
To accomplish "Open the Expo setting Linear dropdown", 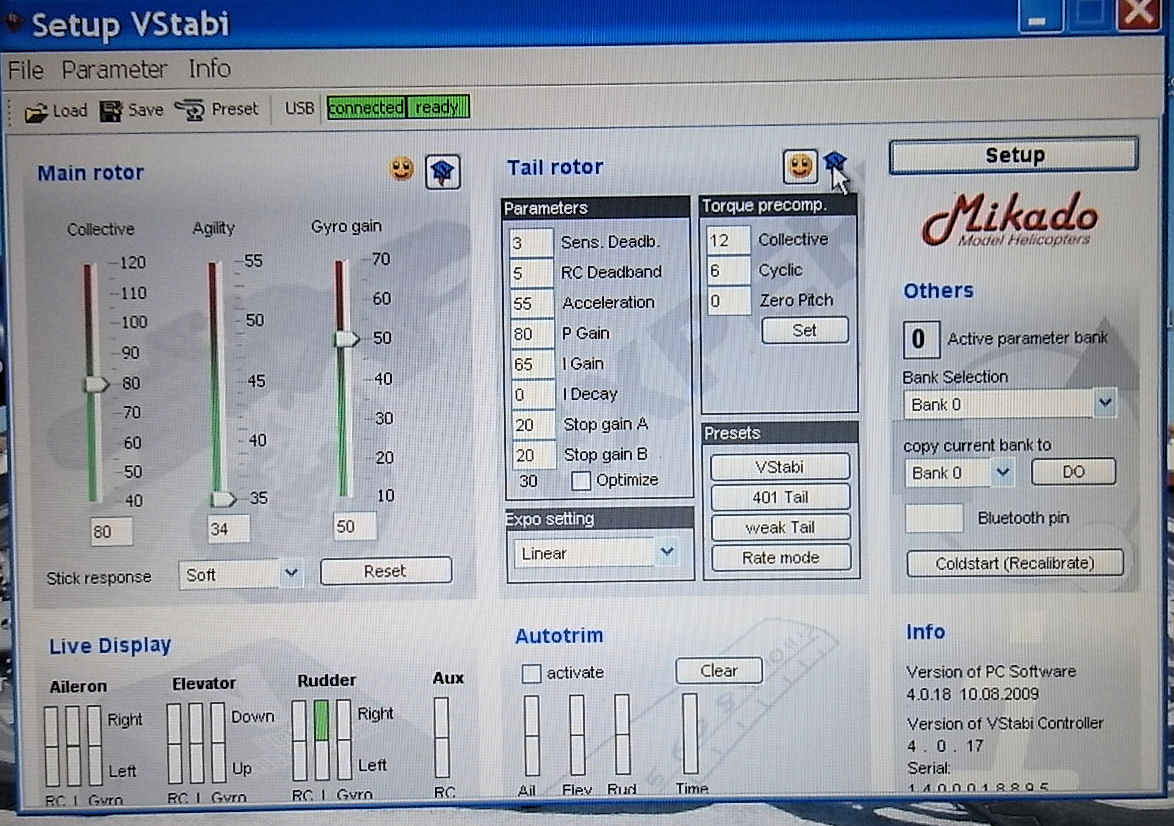I will pos(666,553).
